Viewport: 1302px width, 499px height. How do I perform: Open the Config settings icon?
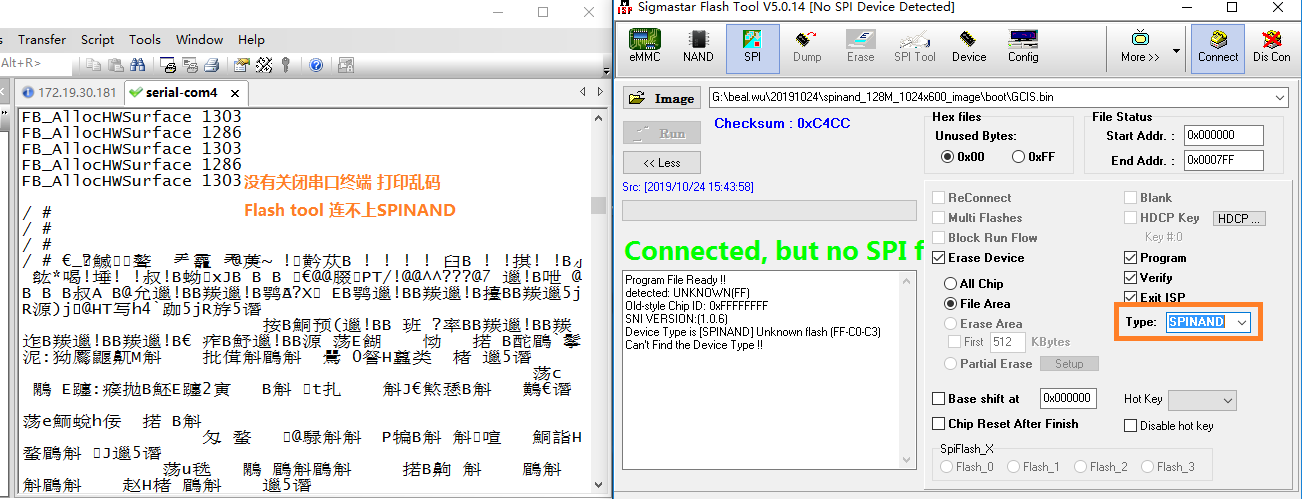pos(1022,46)
